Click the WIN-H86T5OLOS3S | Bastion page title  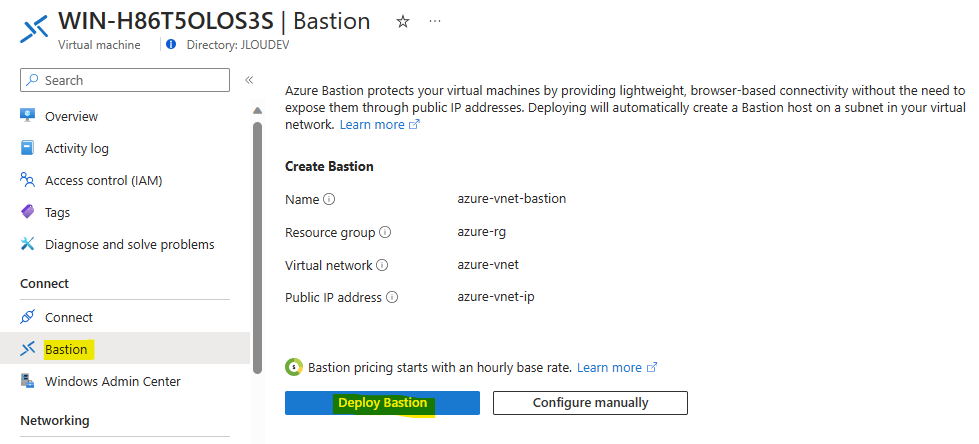click(x=214, y=21)
